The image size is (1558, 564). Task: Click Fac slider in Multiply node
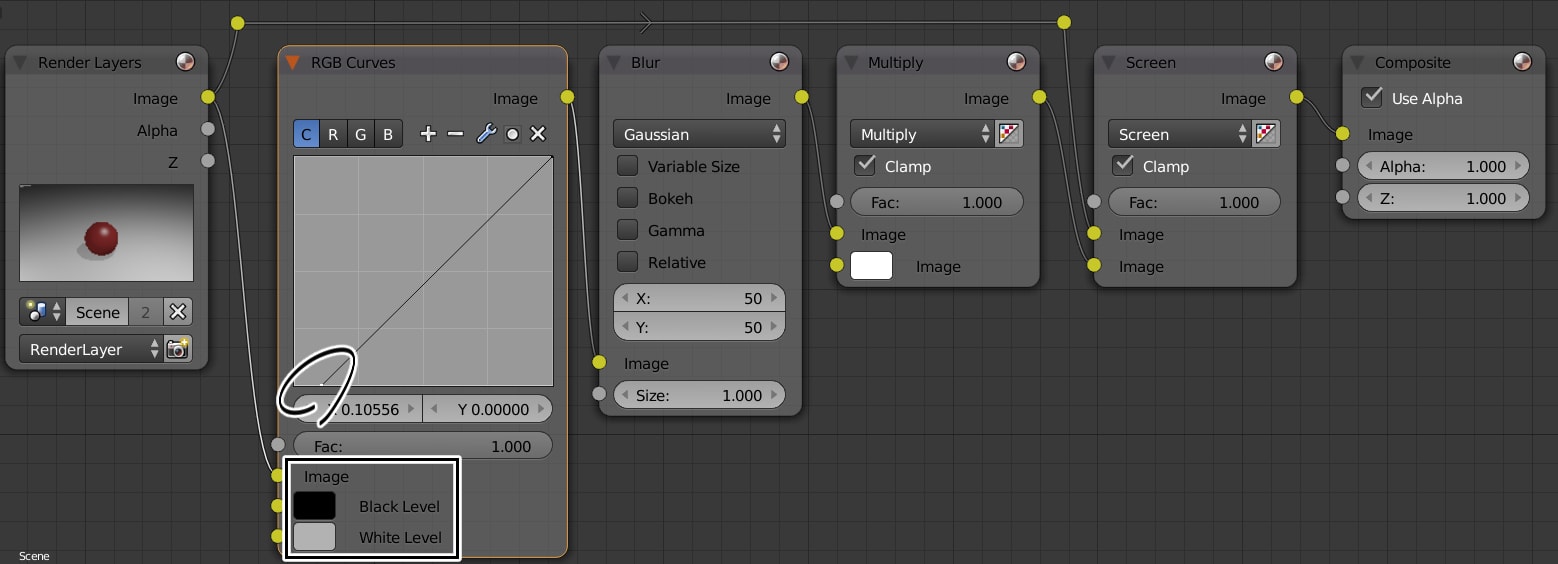(937, 202)
